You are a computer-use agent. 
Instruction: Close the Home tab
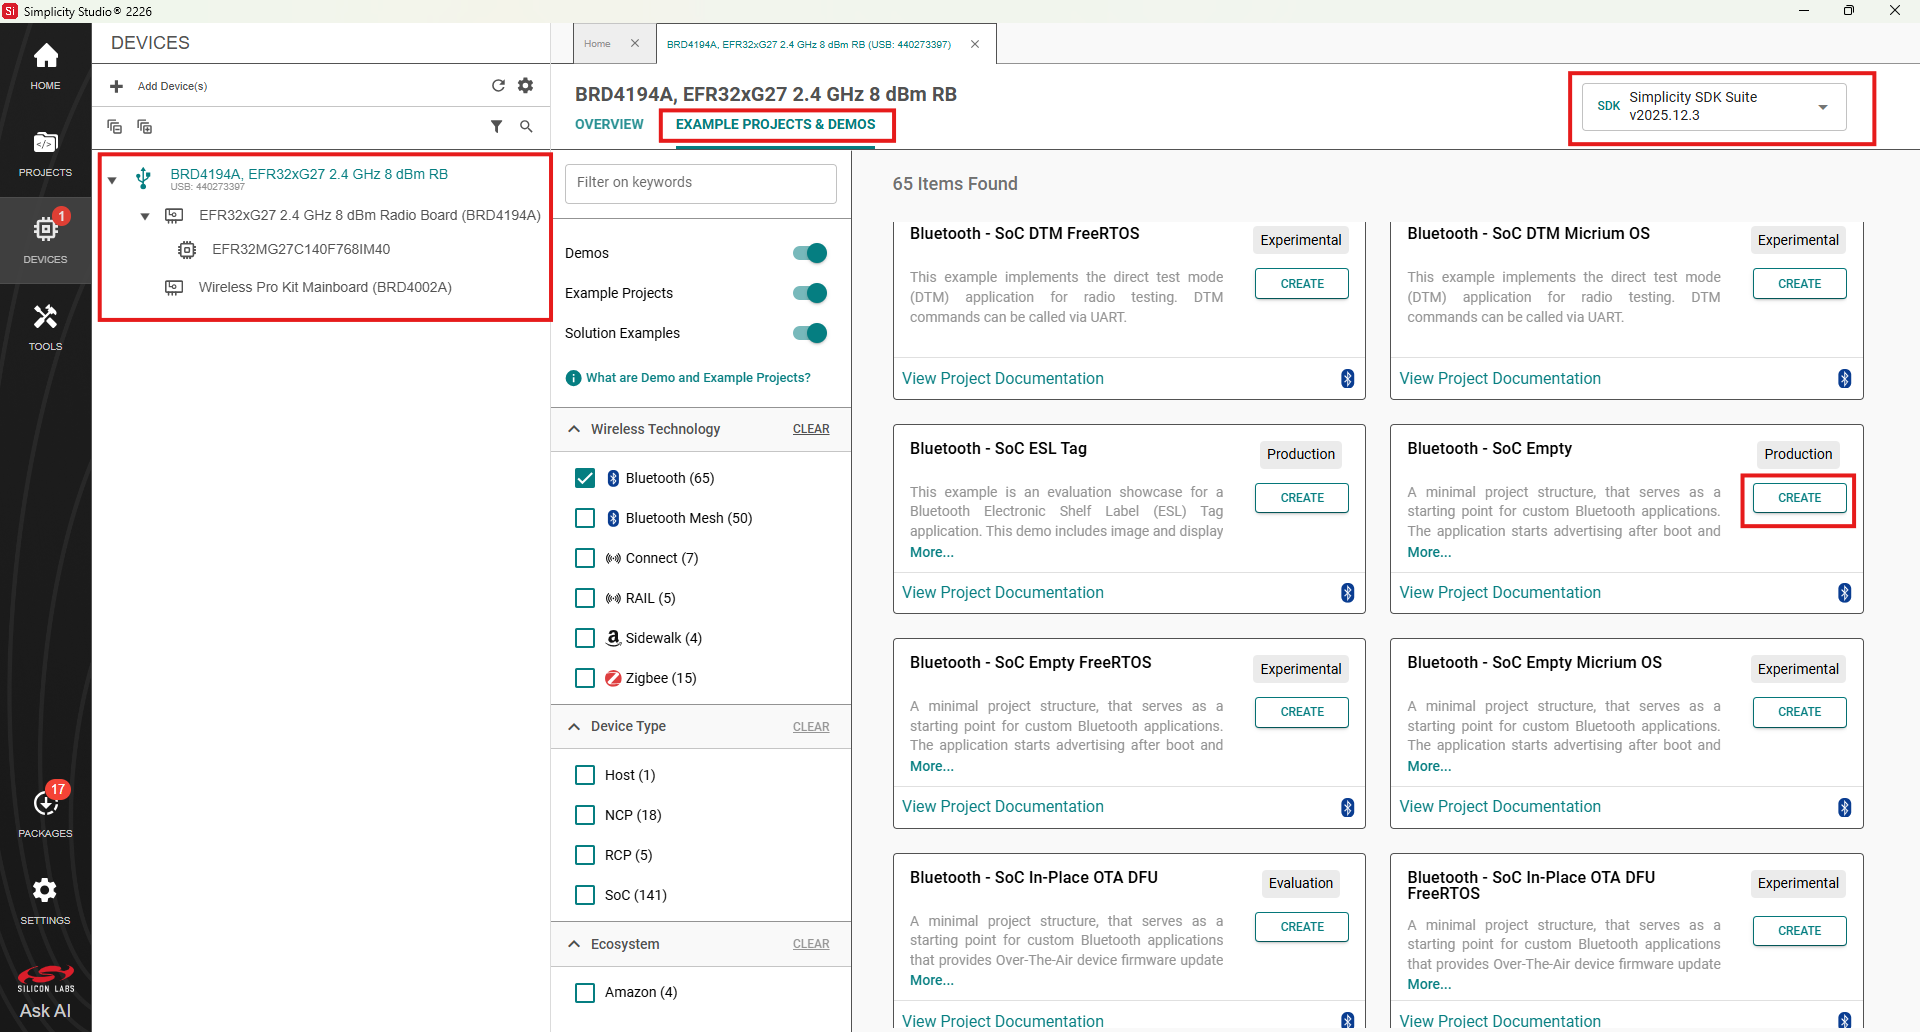pos(635,43)
